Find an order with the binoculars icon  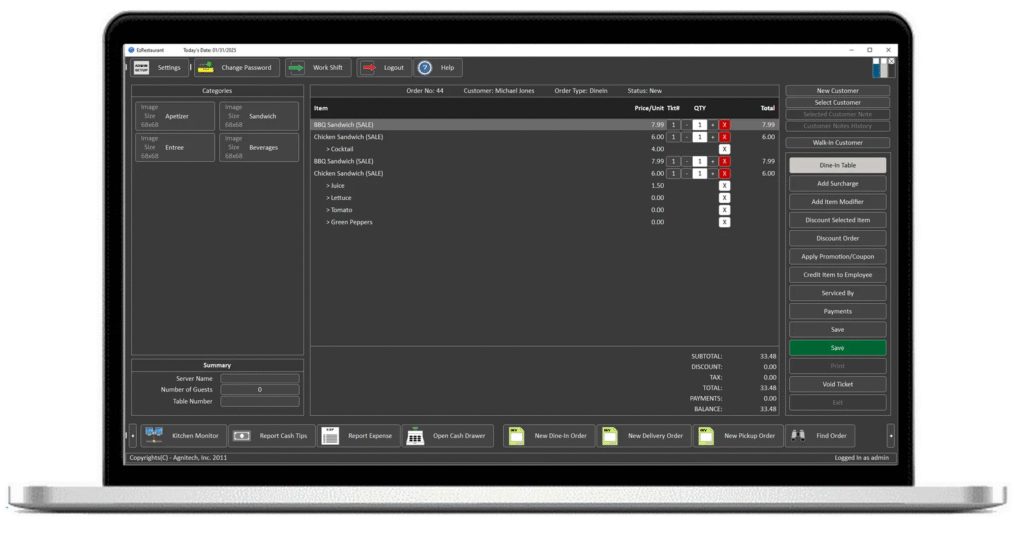point(820,436)
